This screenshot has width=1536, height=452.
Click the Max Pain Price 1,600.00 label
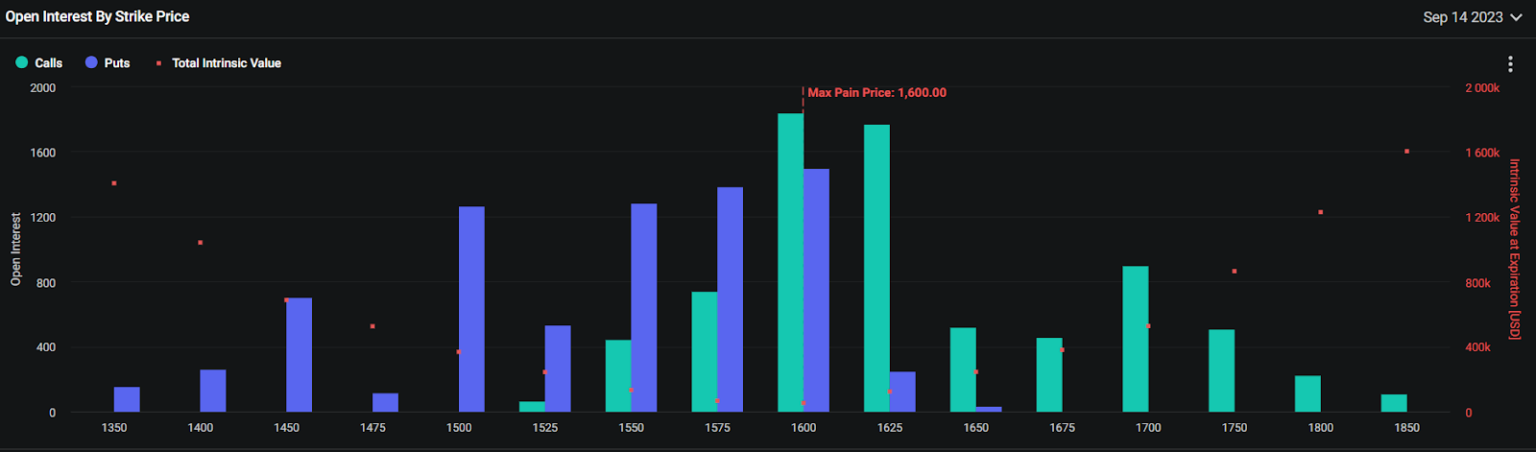pyautogui.click(x=877, y=93)
